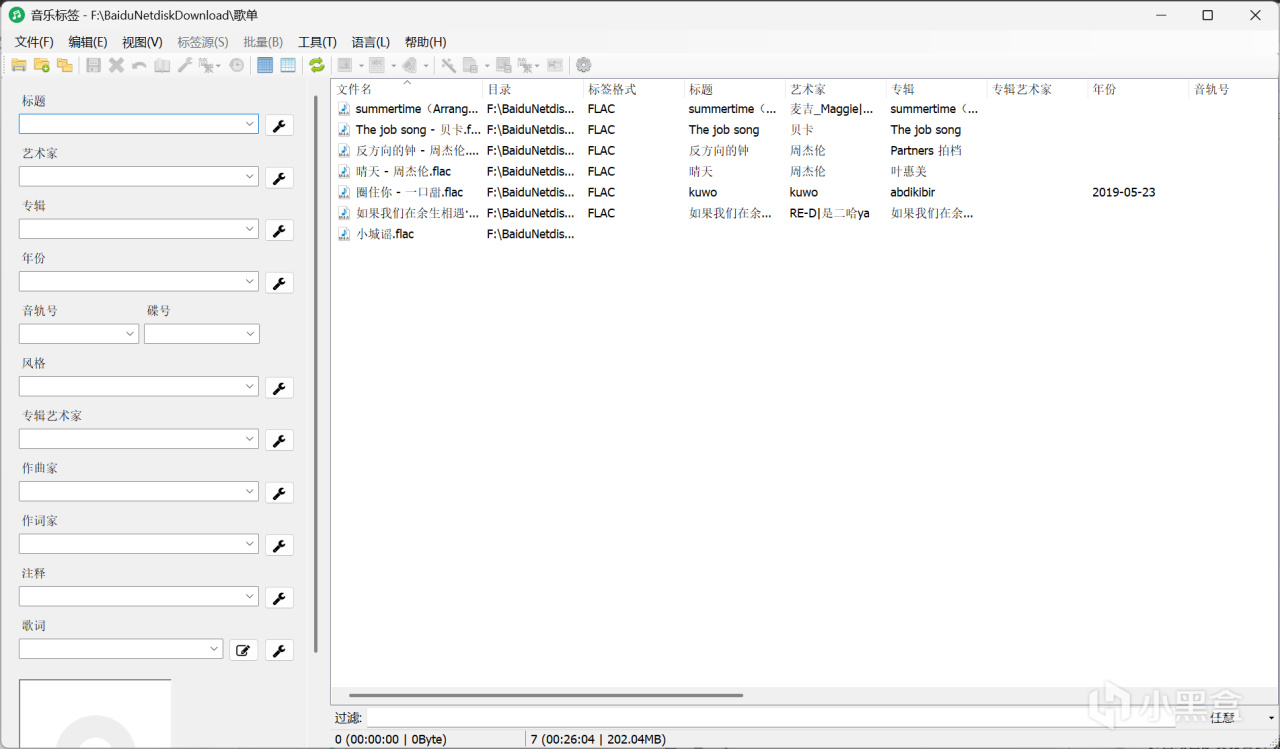The image size is (1280, 749).
Task: Click the clock icon in the toolbar
Action: 236,65
